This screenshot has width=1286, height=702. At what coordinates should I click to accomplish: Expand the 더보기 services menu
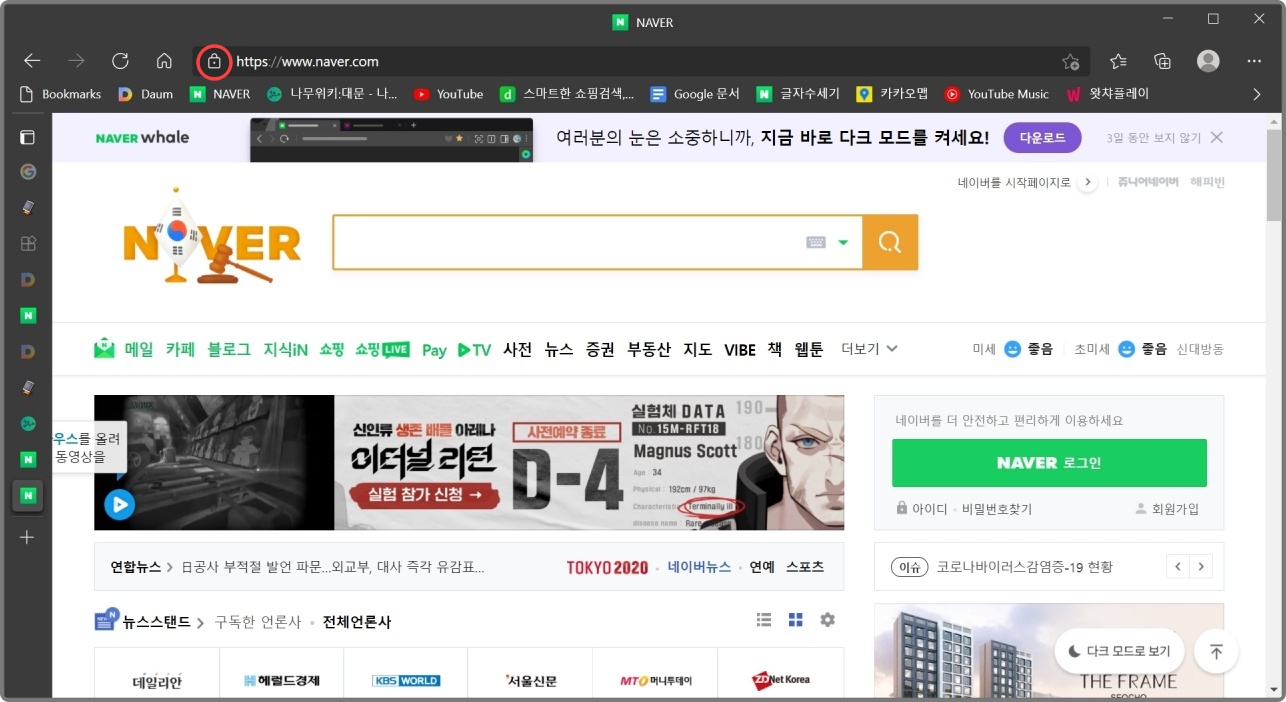[869, 349]
